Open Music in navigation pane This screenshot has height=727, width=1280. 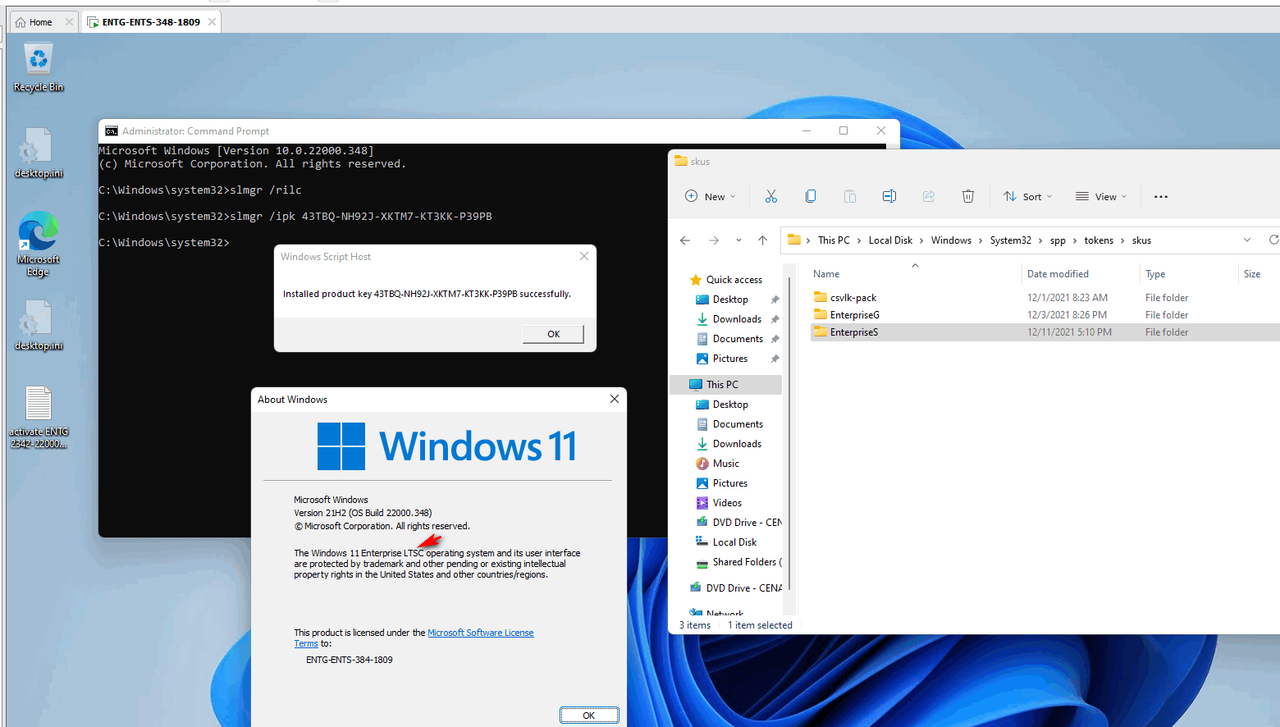tap(726, 463)
